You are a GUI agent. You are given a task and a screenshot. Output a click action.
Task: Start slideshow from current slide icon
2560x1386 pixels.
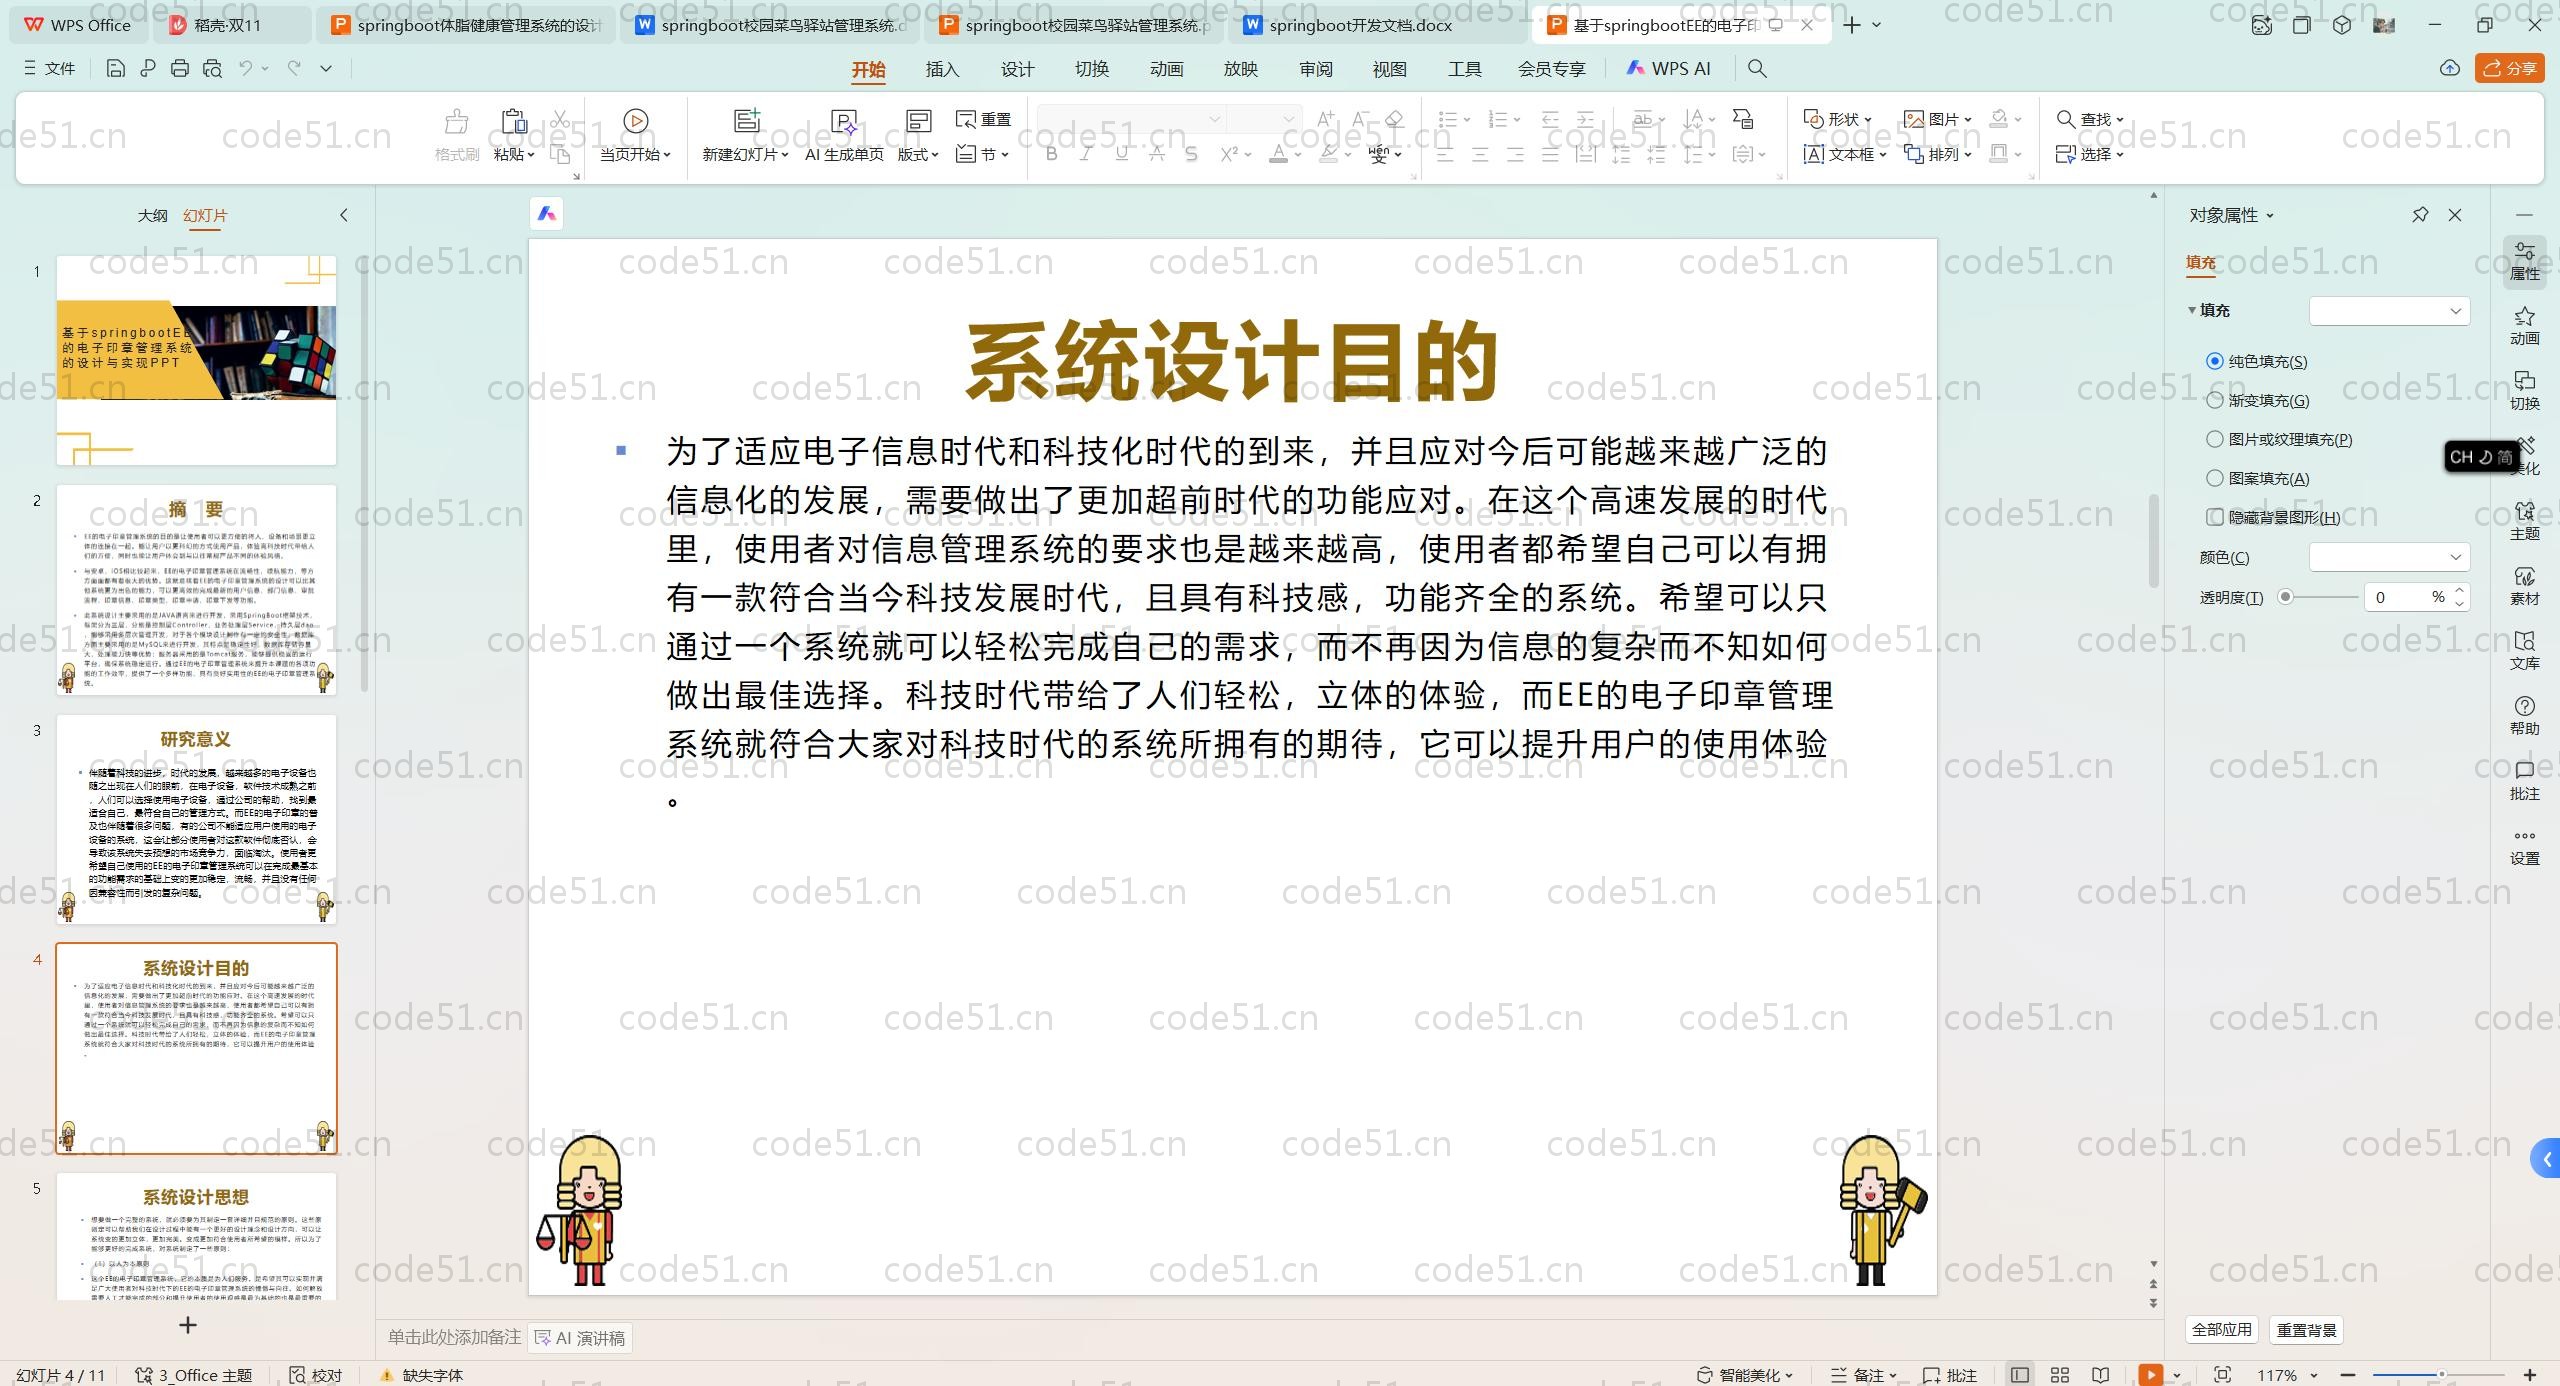635,121
